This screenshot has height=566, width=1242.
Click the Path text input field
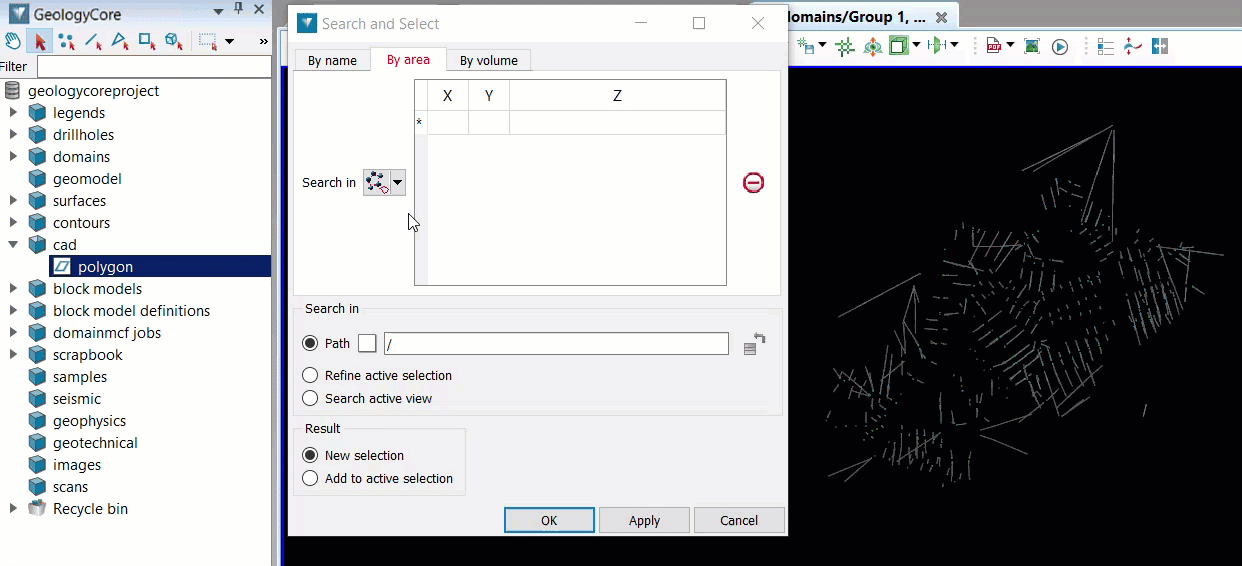click(556, 343)
